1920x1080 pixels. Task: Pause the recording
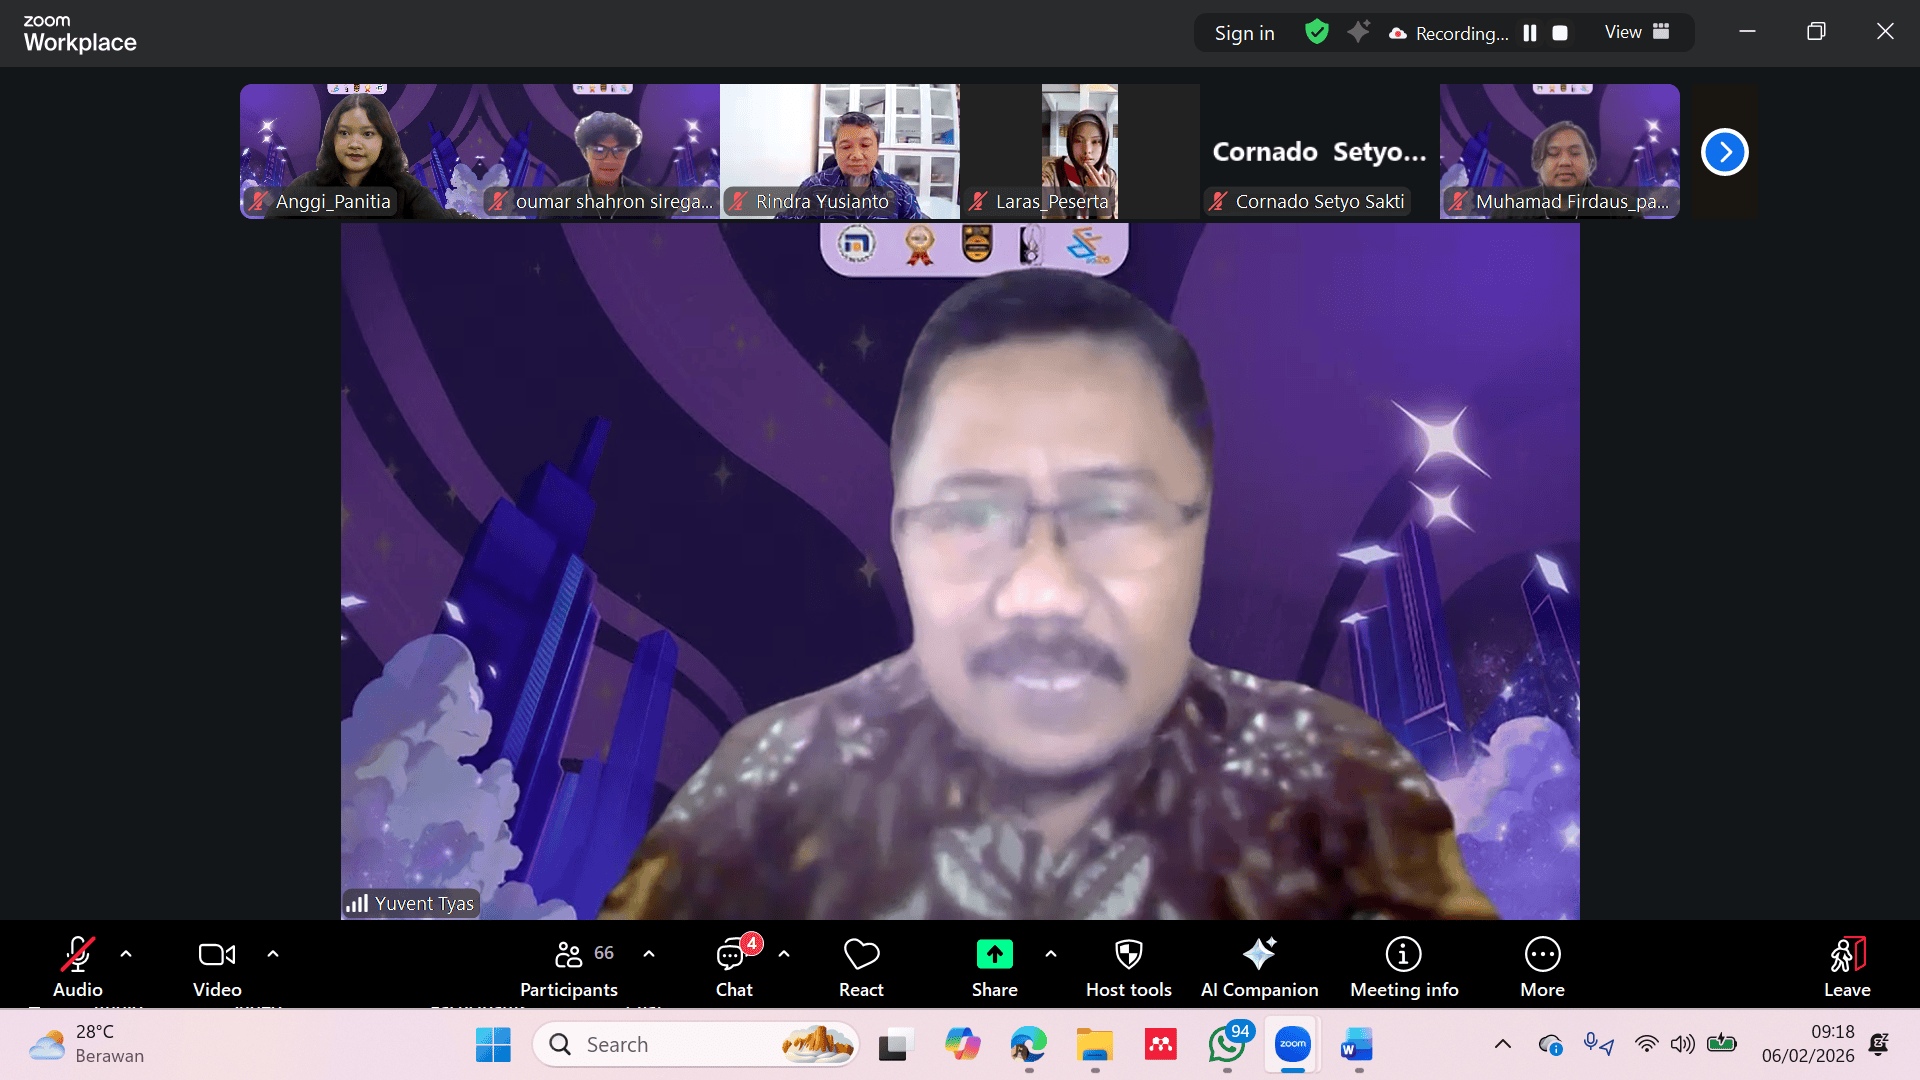coord(1529,33)
